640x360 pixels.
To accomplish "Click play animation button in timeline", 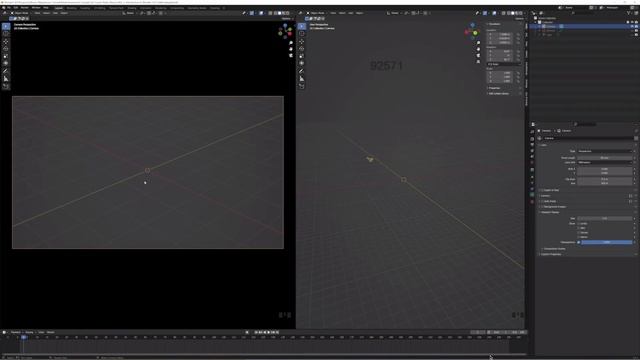I will coord(269,332).
